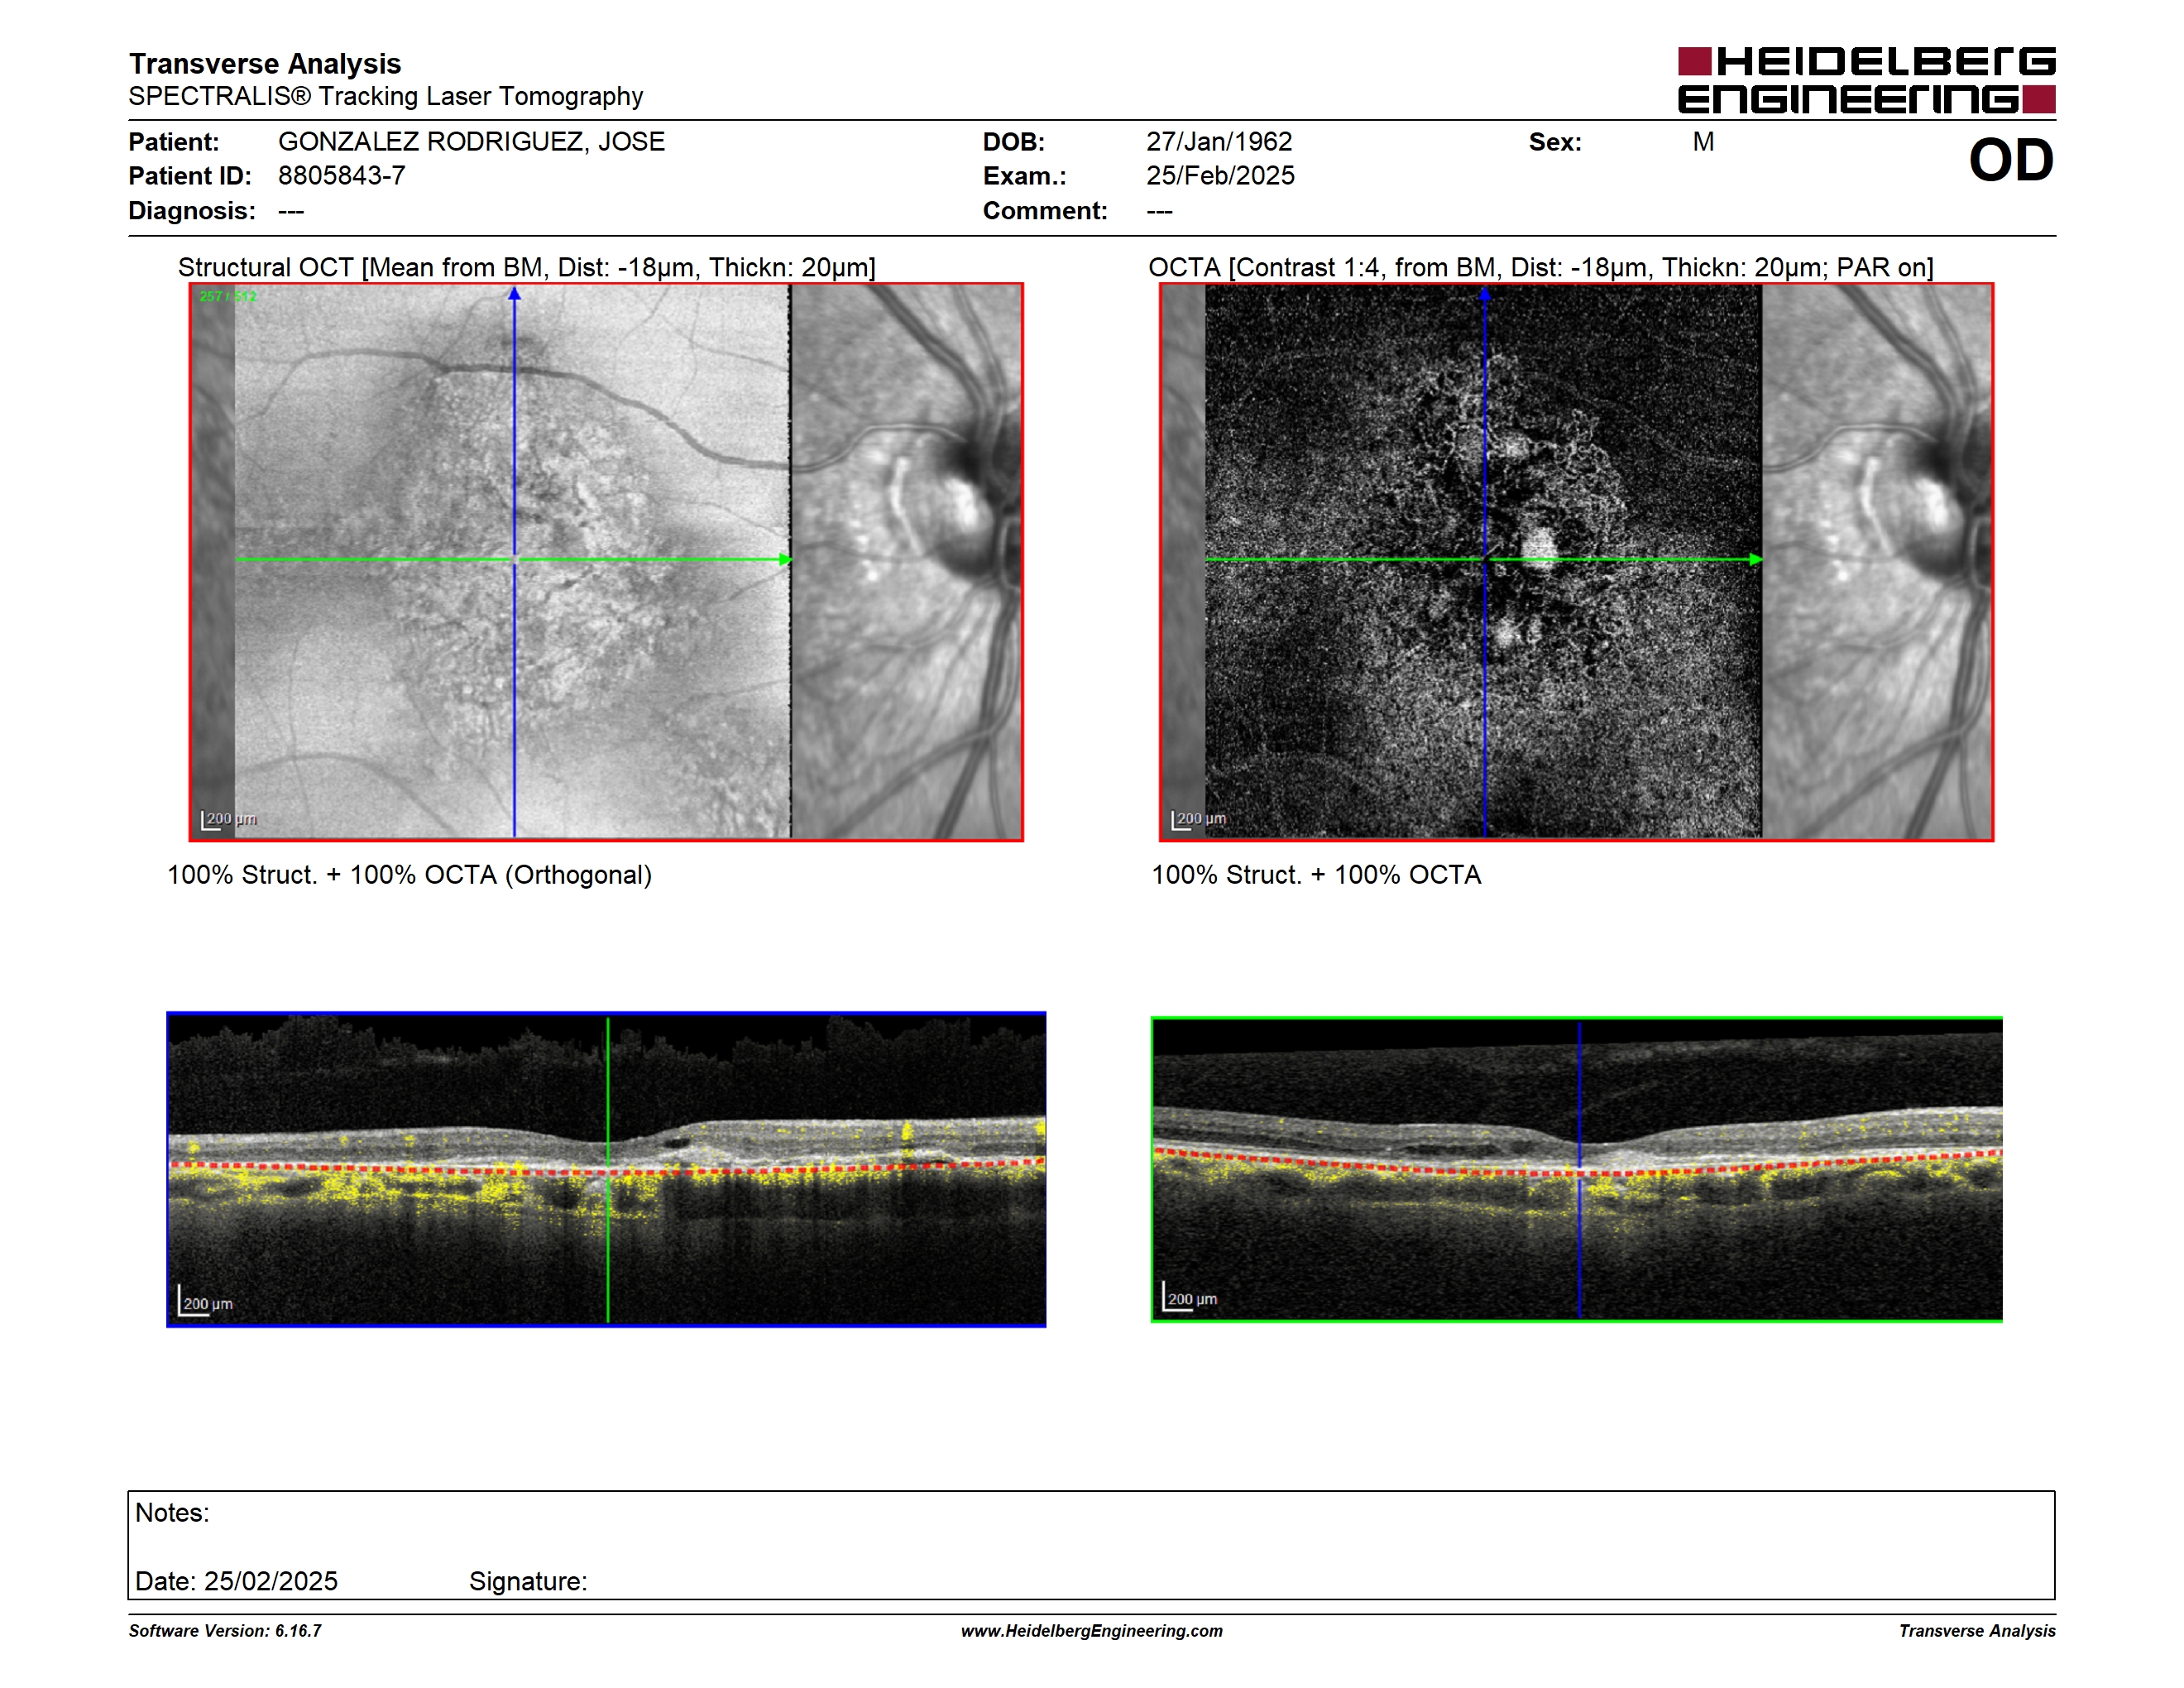This screenshot has height=1688, width=2184.
Task: Click the blue-bordered orthogonal B-scan image
Action: click(x=606, y=1169)
